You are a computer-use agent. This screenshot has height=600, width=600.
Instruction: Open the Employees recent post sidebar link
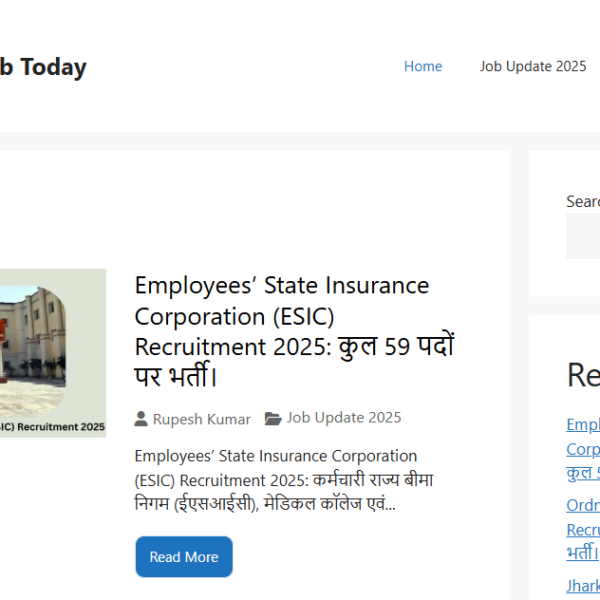(583, 449)
